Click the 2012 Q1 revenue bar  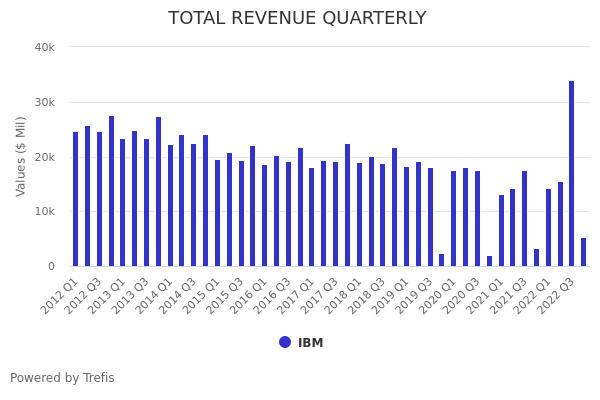[x=75, y=199]
